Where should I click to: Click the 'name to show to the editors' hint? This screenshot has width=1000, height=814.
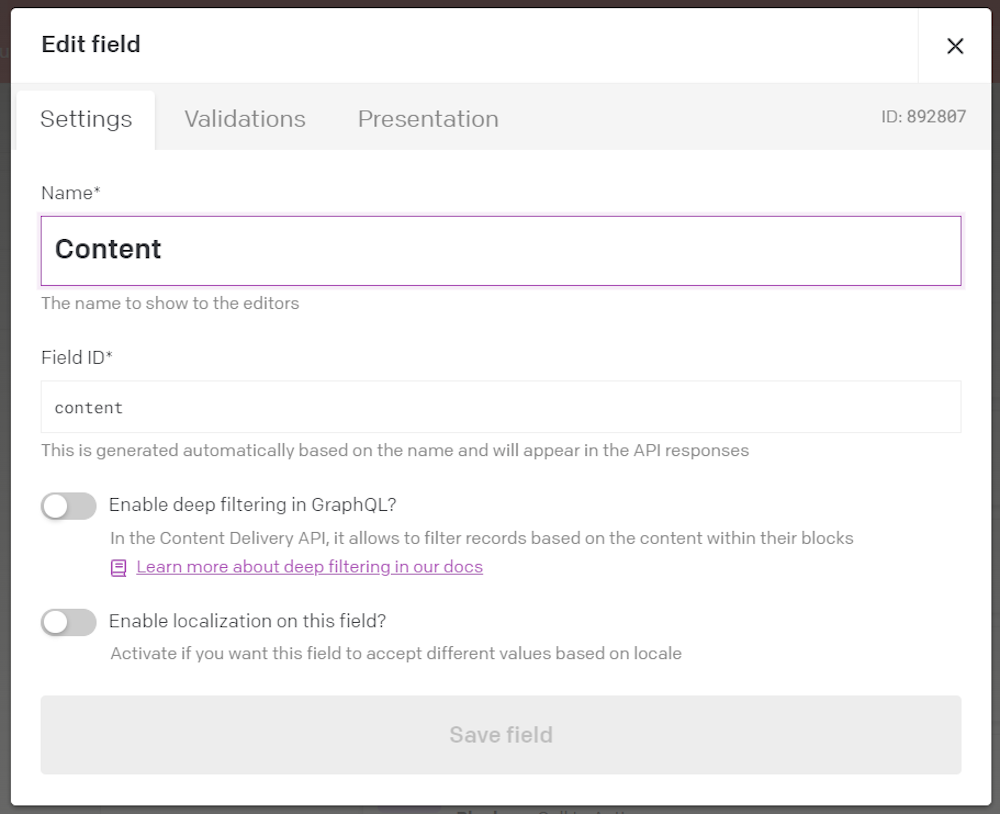[x=170, y=303]
